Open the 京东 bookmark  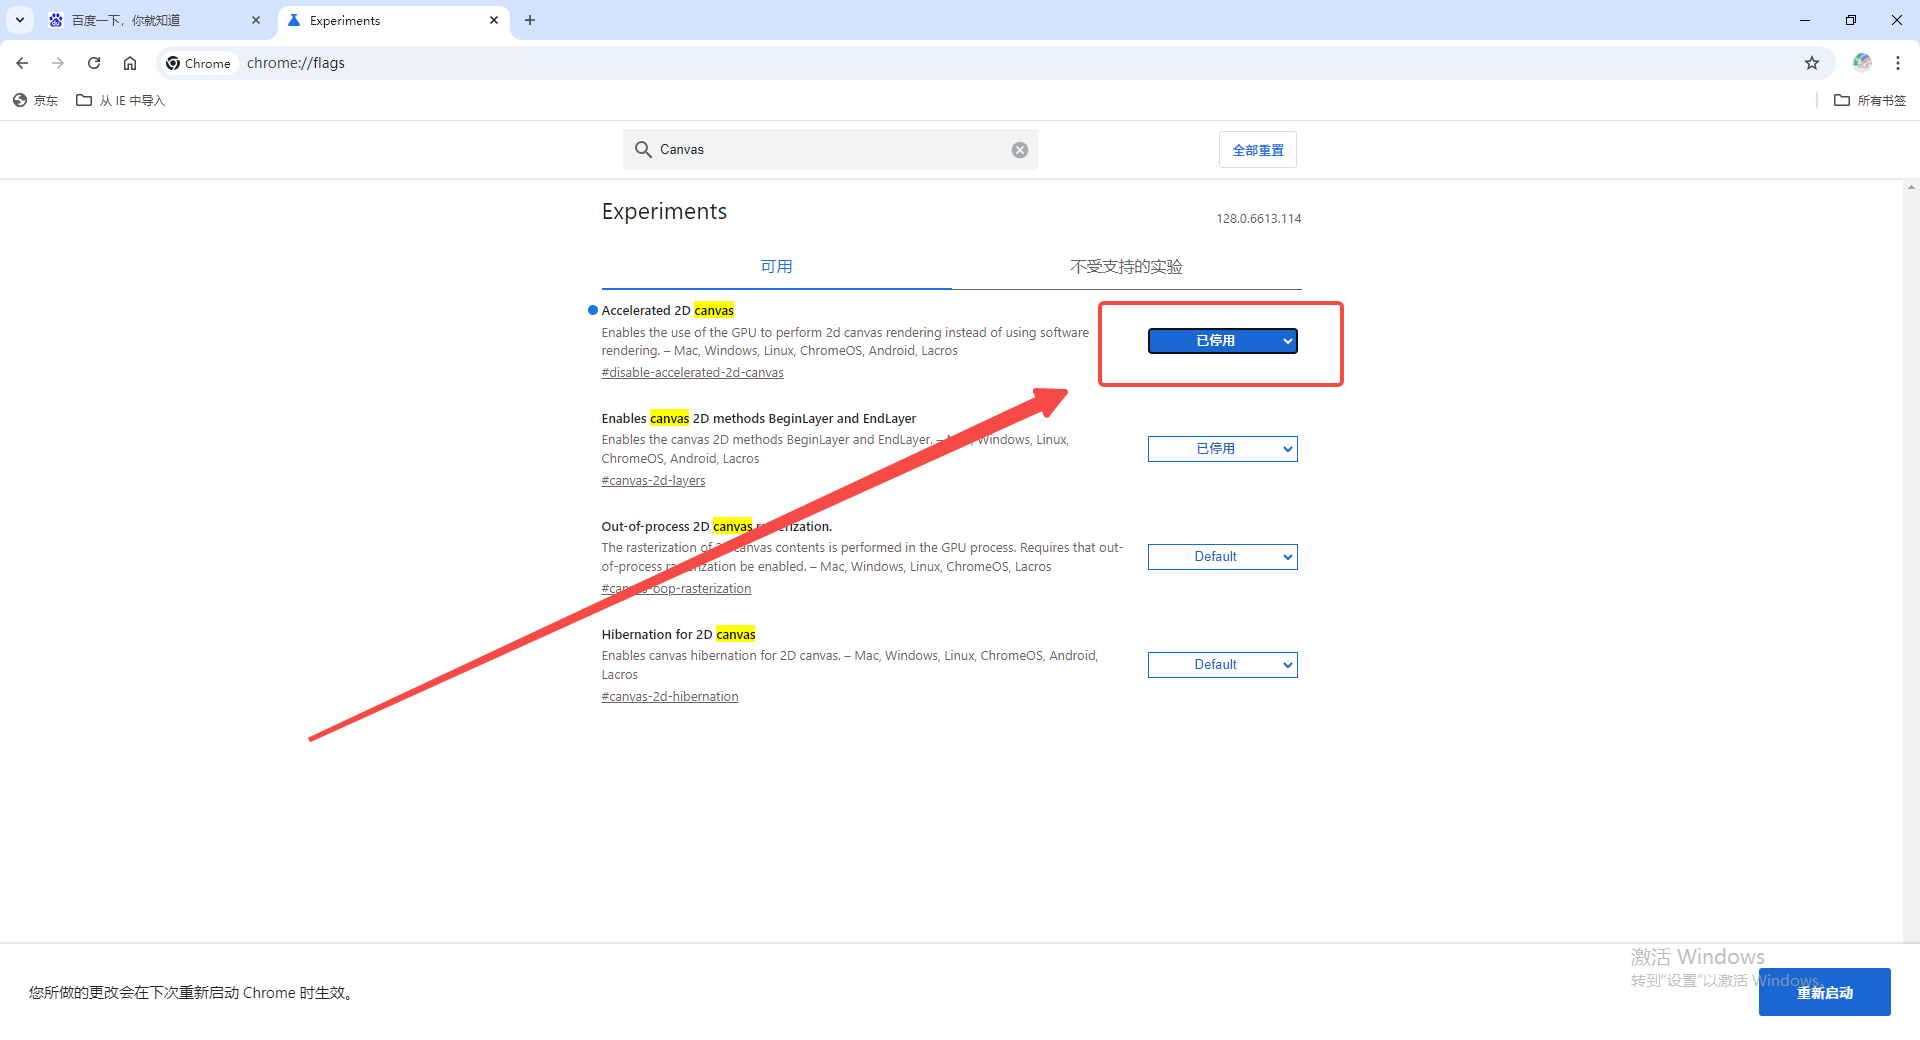coord(35,100)
